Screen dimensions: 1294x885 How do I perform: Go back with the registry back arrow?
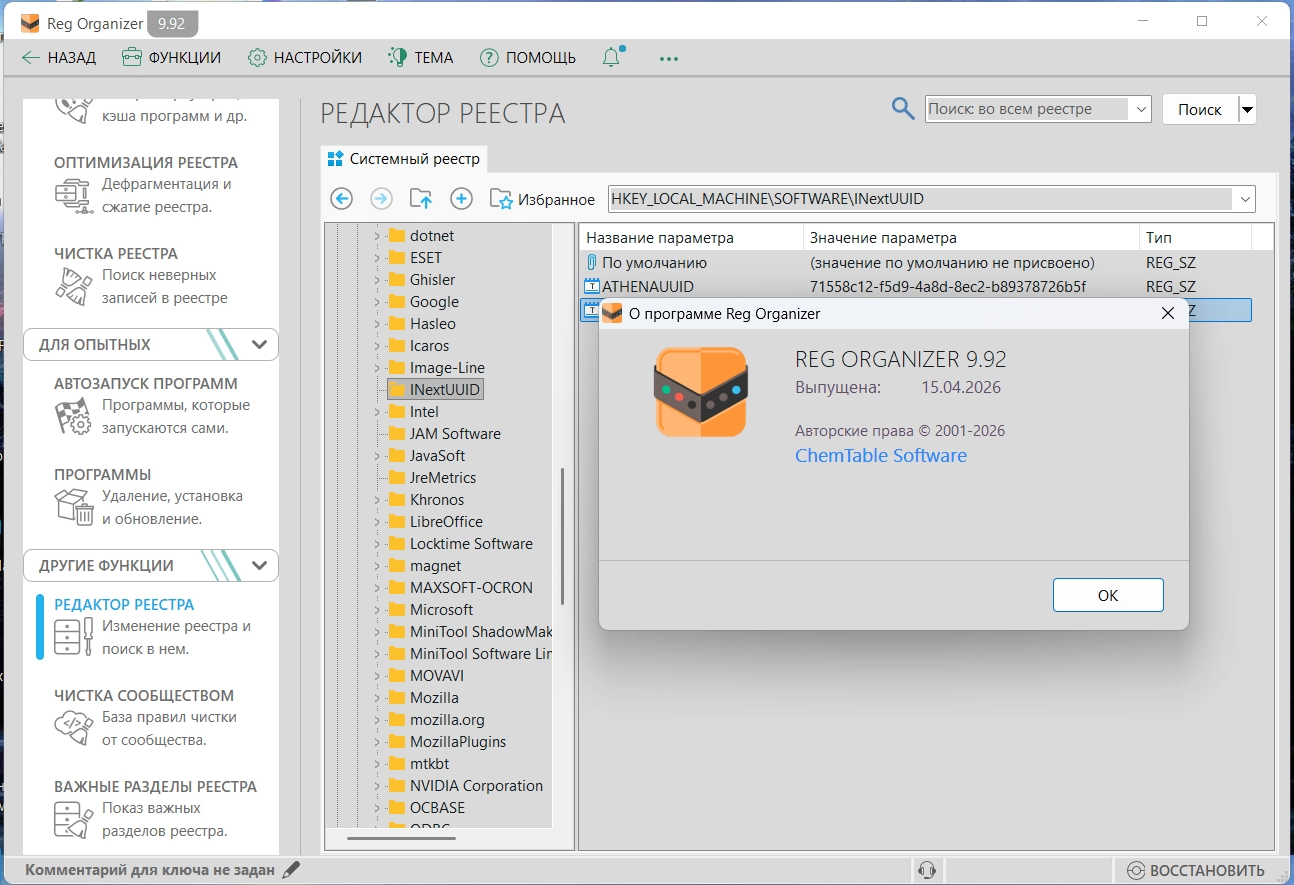pos(342,199)
